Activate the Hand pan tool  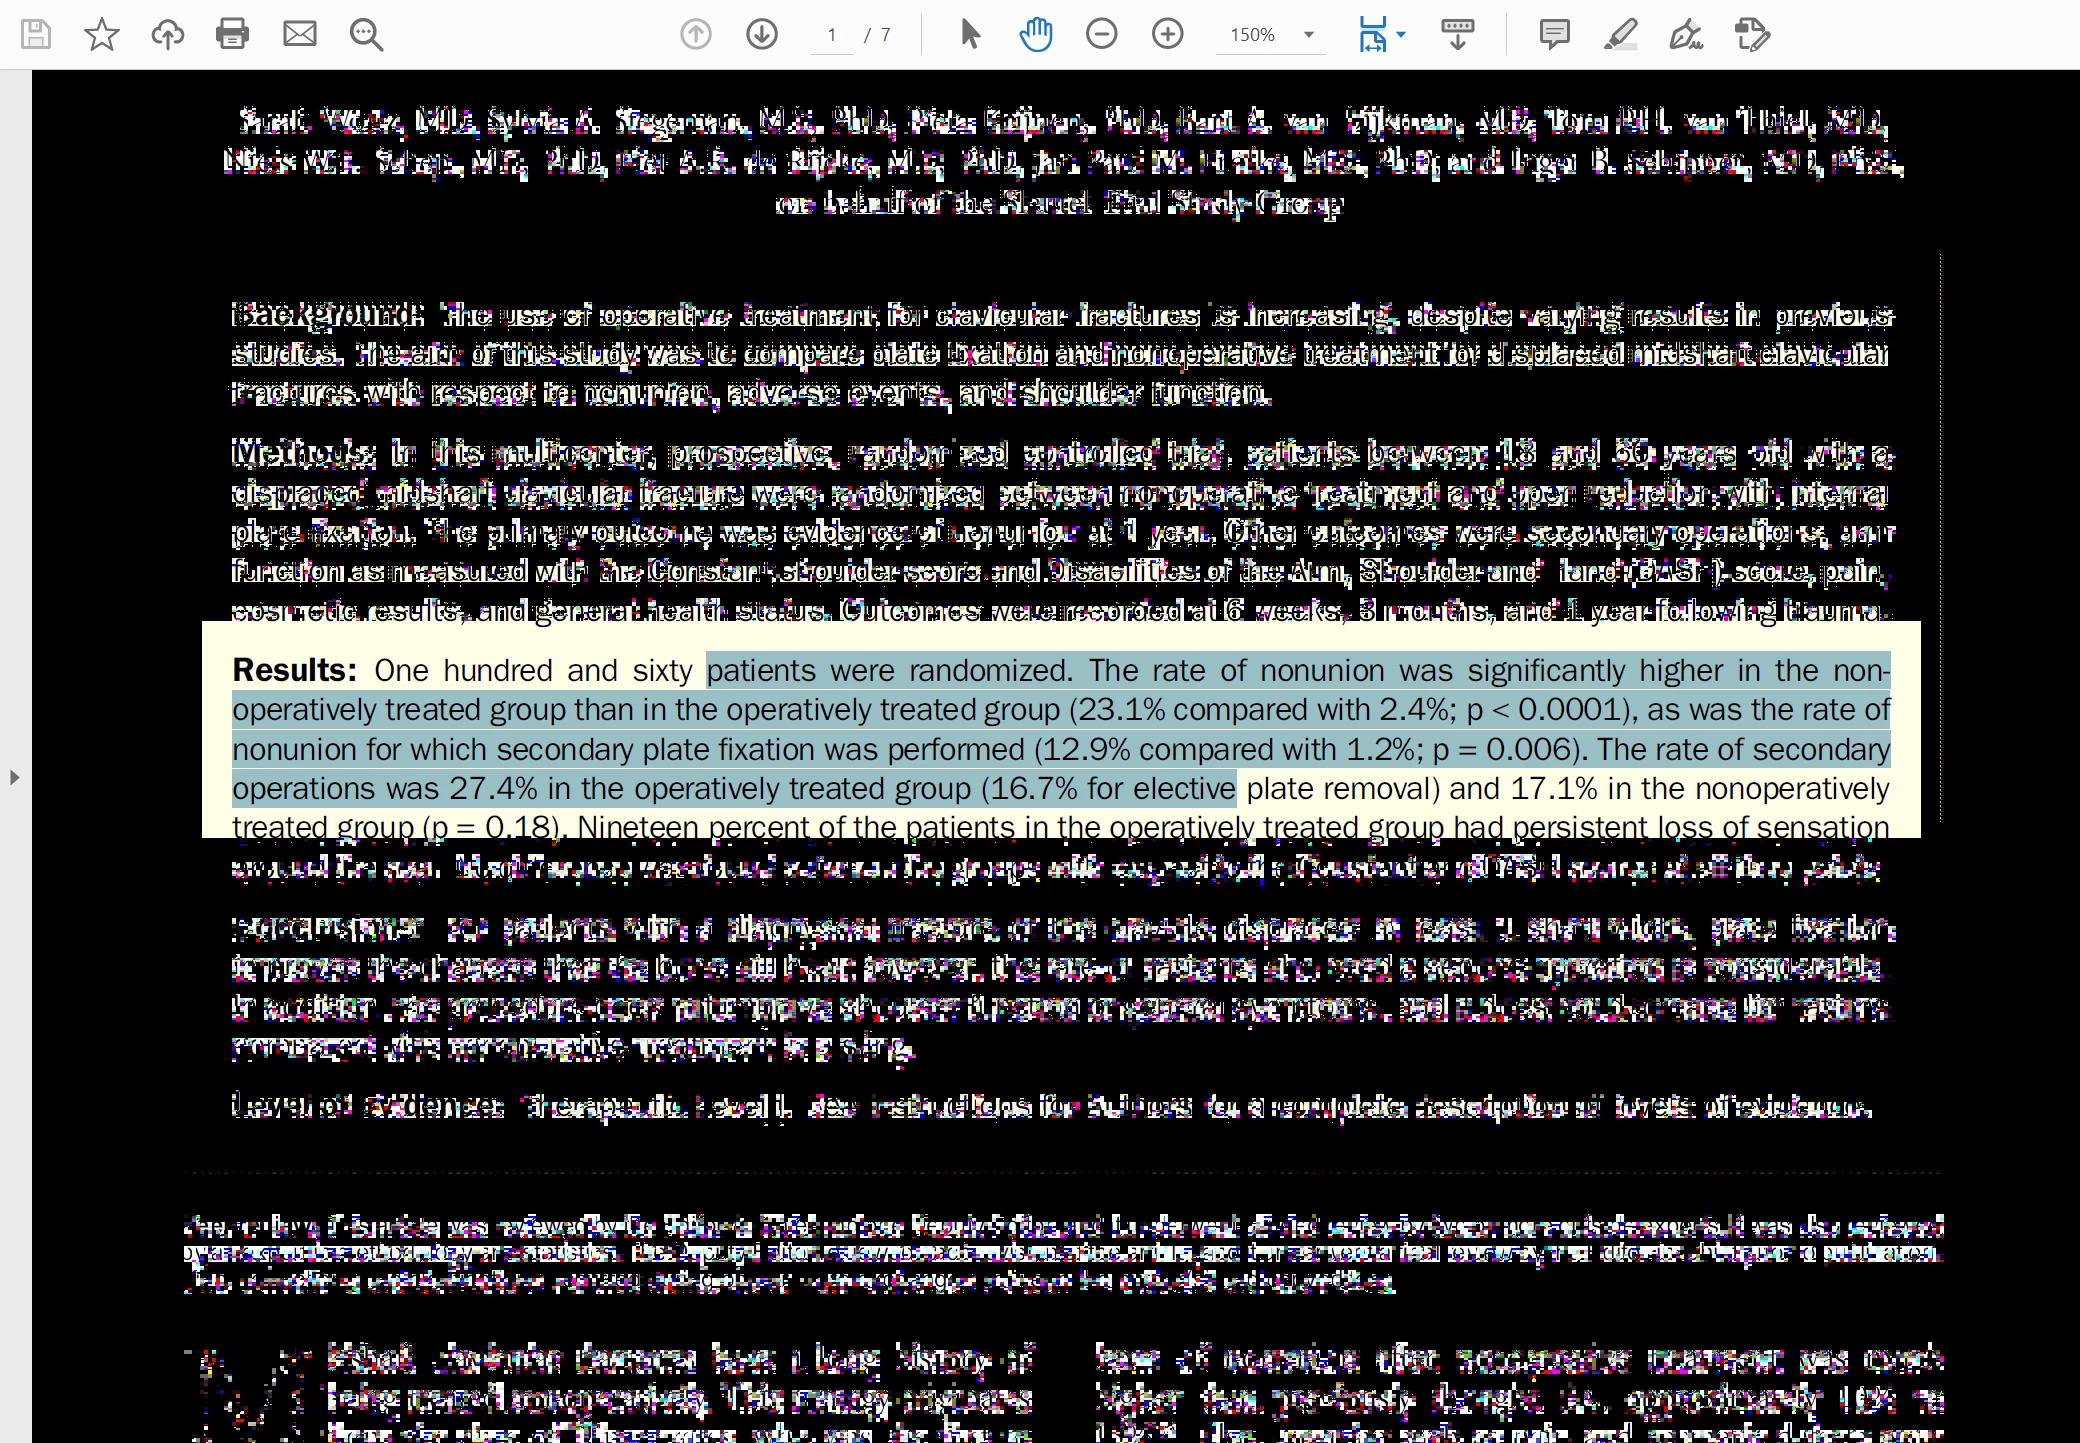[1036, 34]
